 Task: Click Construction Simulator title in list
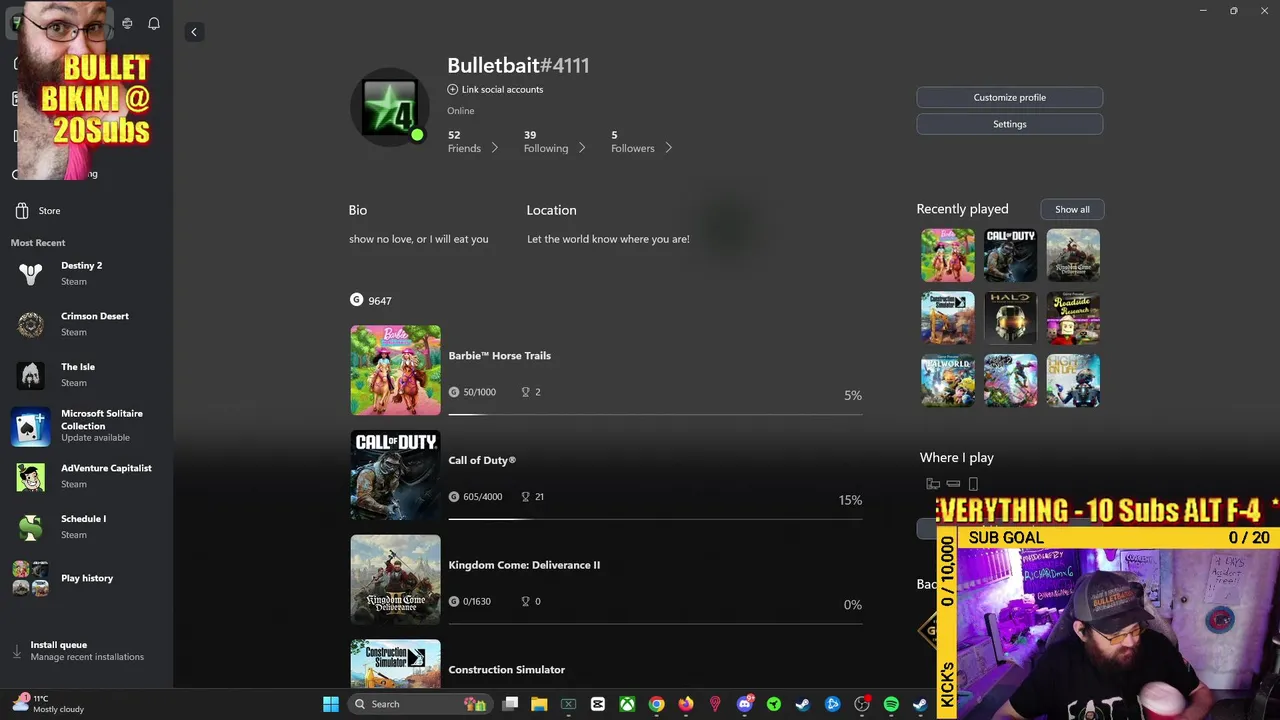click(507, 670)
